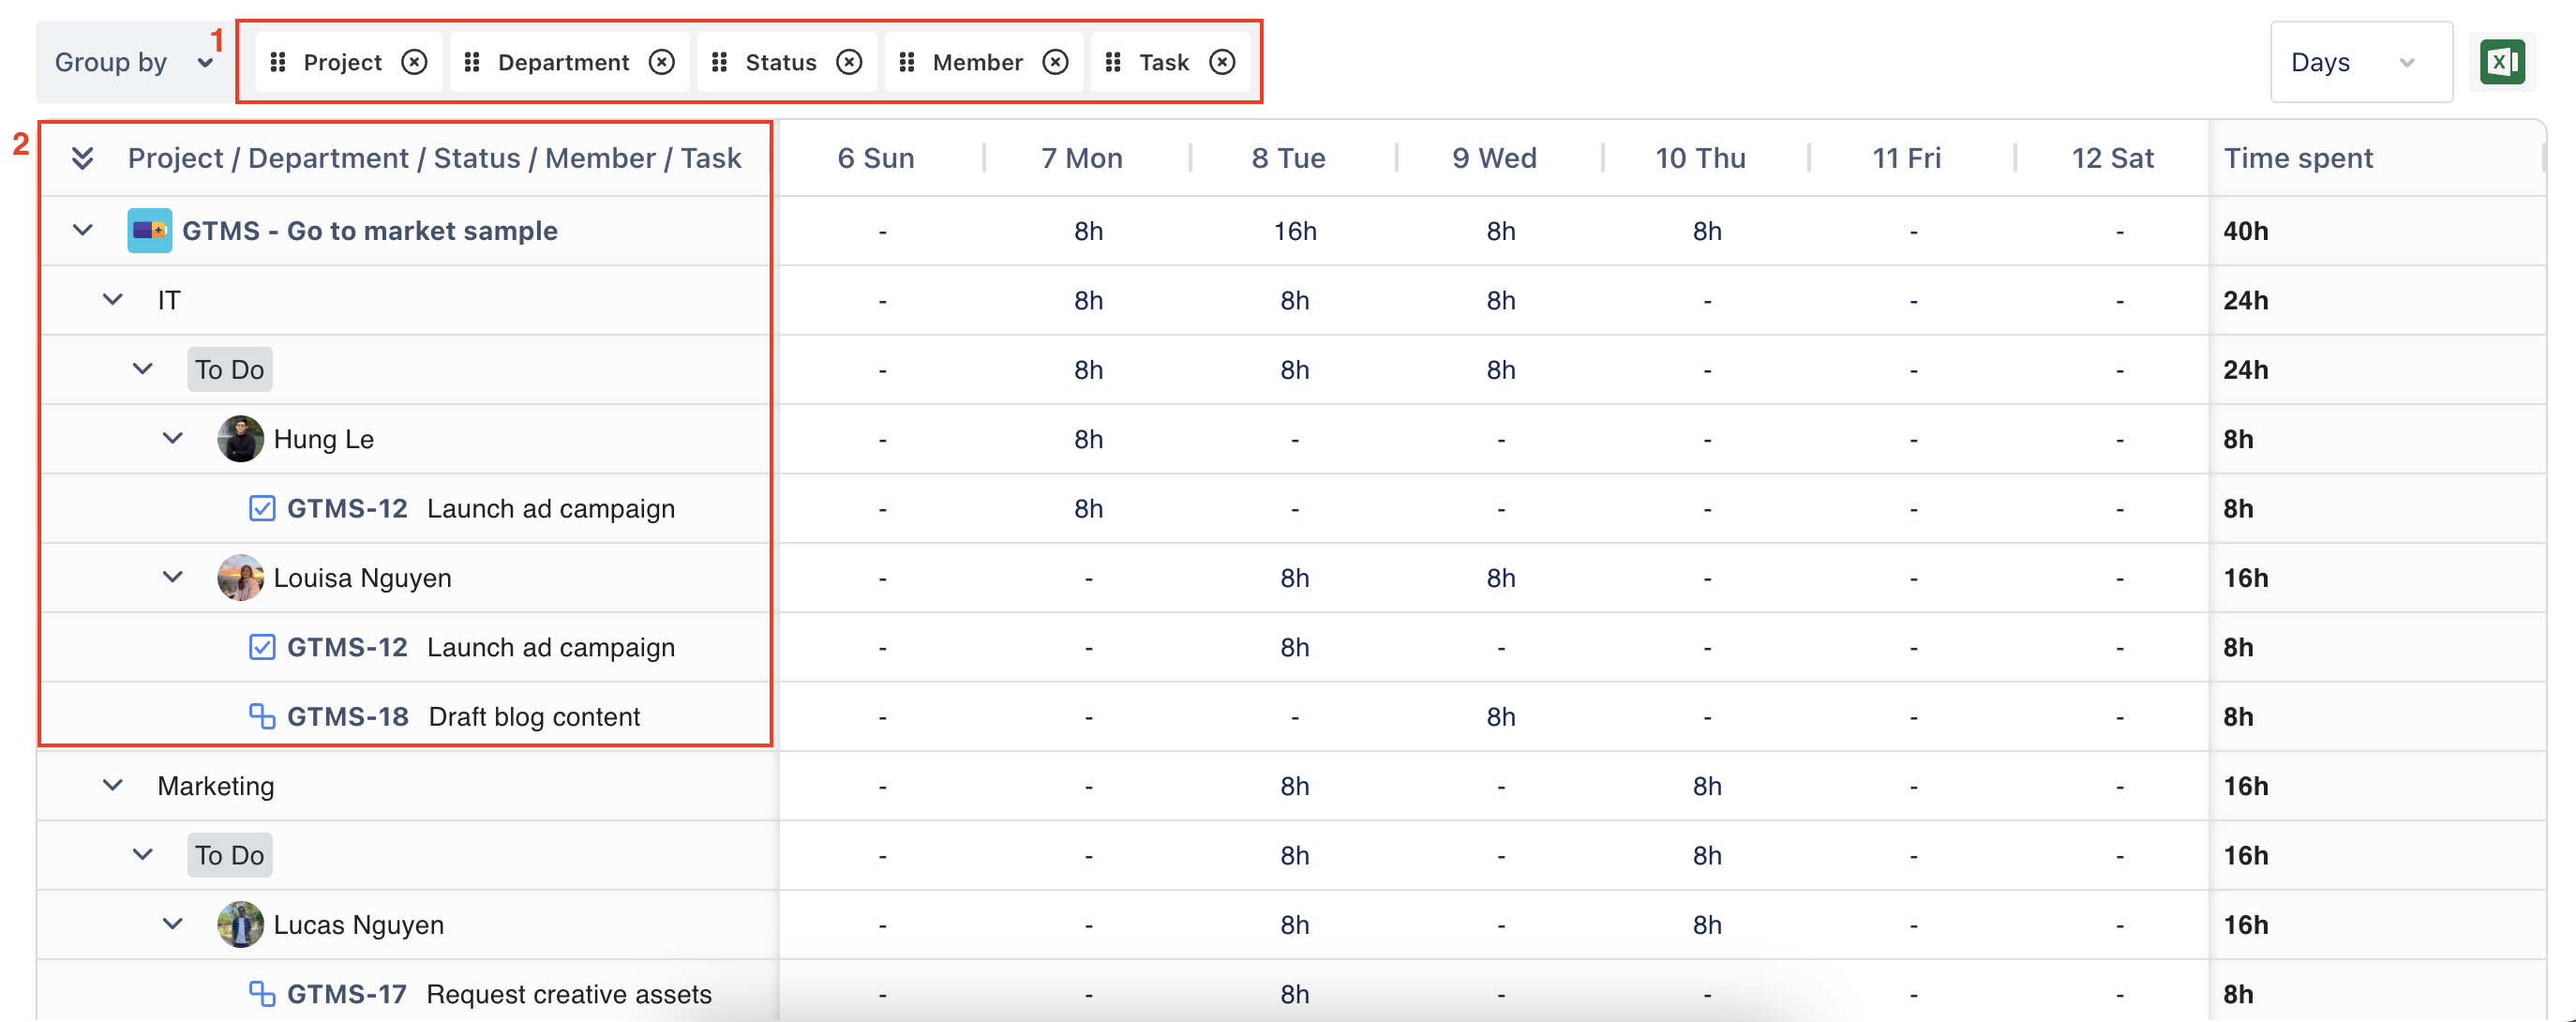2576x1022 pixels.
Task: Click the Louisa Nguyen avatar
Action: [x=240, y=578]
